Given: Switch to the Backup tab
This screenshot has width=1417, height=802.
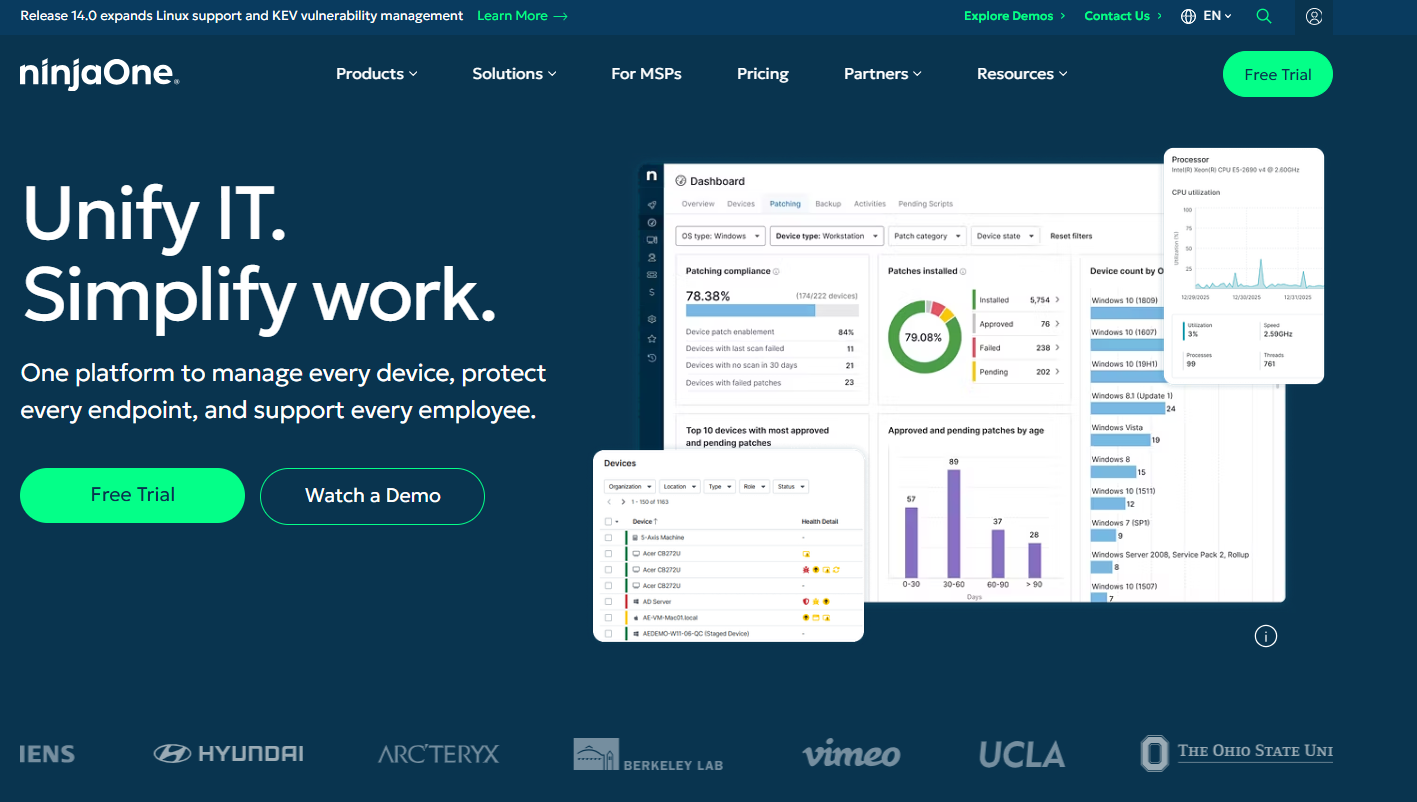Looking at the screenshot, I should [x=828, y=204].
